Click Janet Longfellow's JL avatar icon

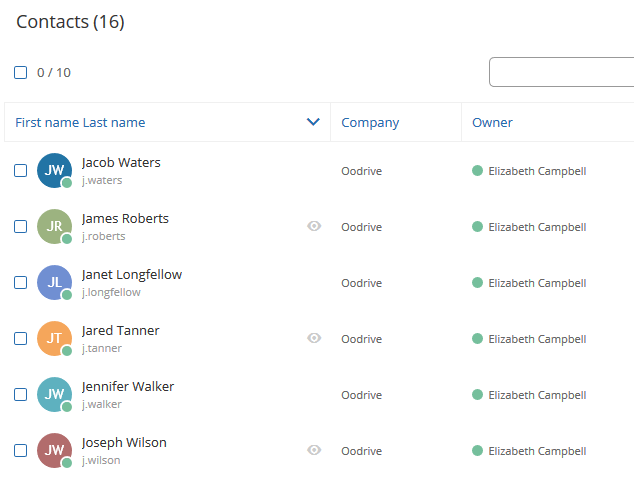click(x=54, y=283)
